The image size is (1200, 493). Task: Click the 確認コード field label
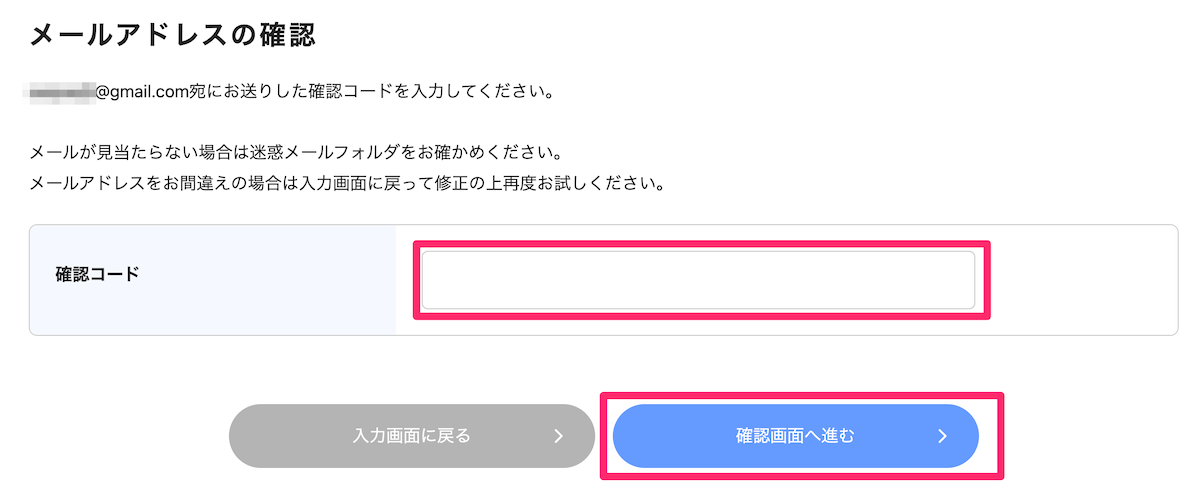(97, 273)
